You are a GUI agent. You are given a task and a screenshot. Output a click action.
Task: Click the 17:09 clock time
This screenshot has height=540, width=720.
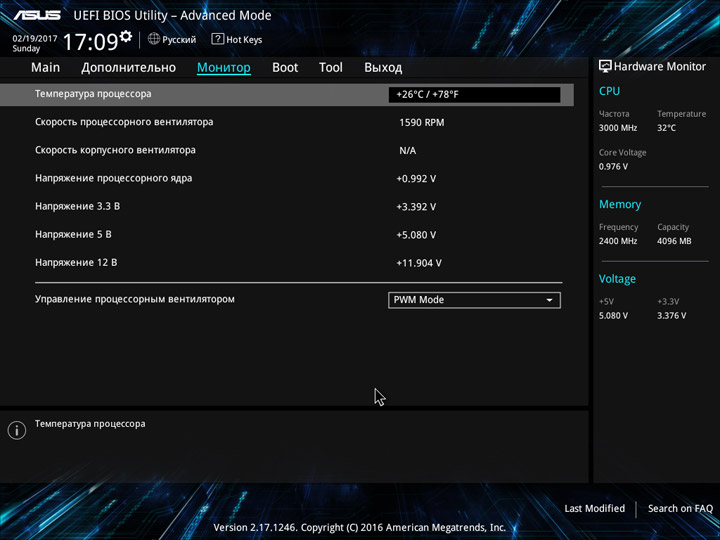(90, 42)
